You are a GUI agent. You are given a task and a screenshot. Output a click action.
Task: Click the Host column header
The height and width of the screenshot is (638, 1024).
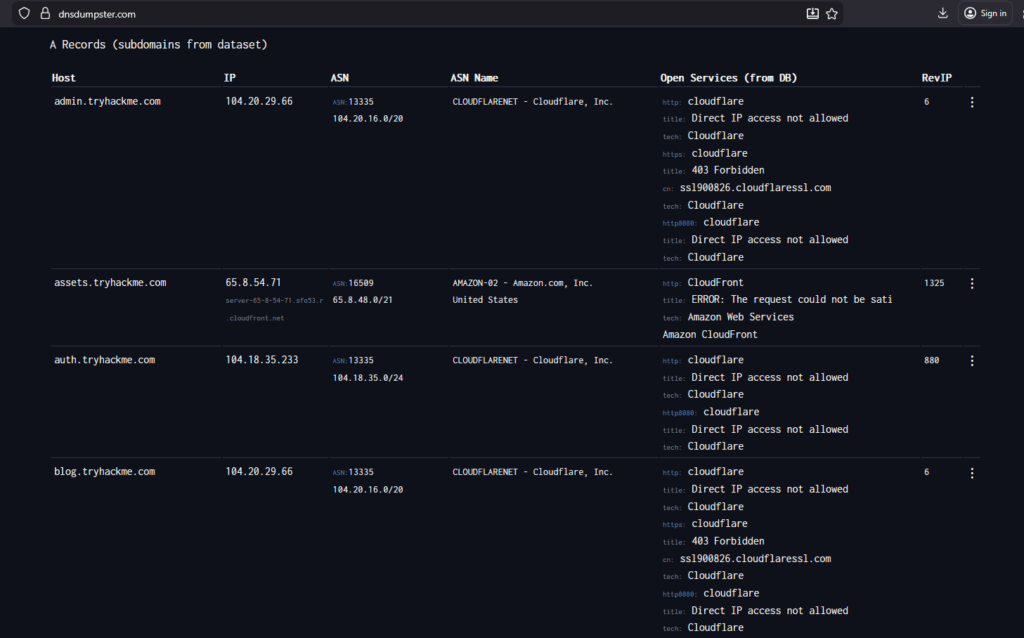tap(63, 78)
